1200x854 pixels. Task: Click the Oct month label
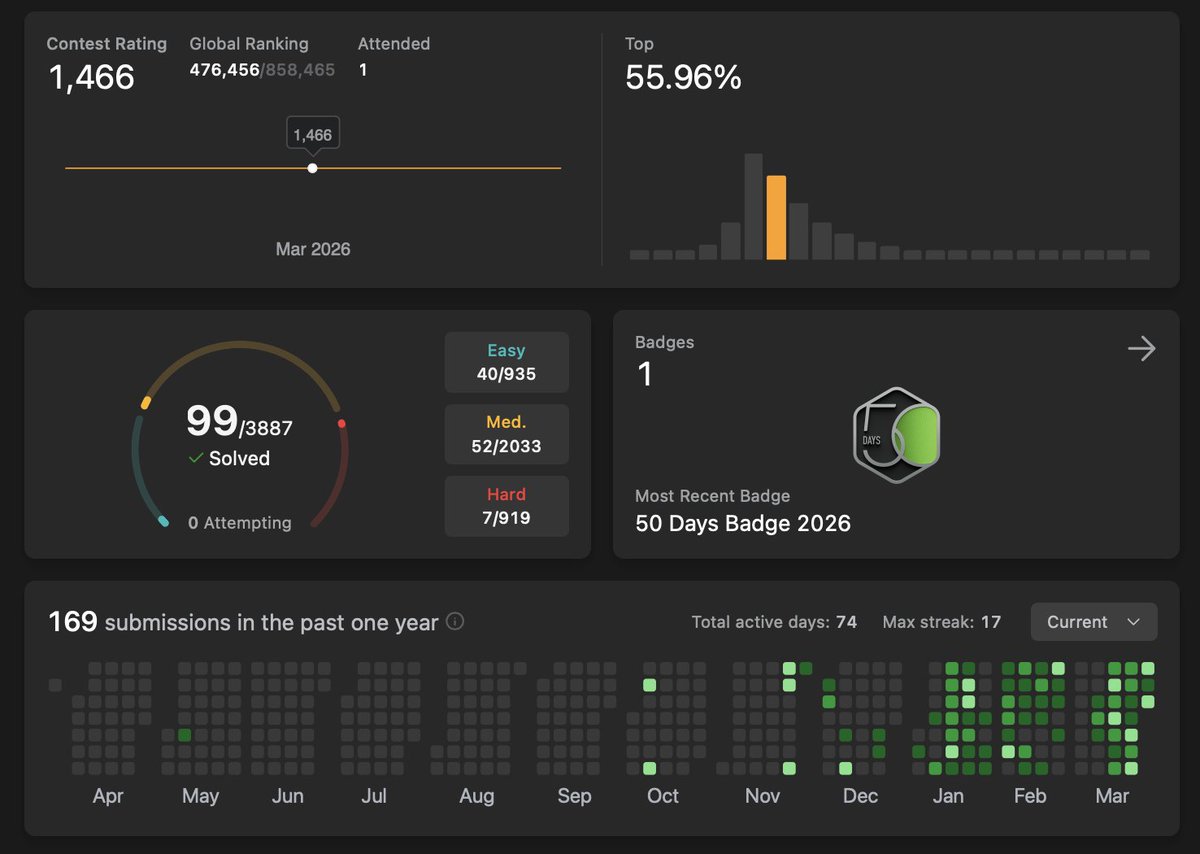(663, 796)
